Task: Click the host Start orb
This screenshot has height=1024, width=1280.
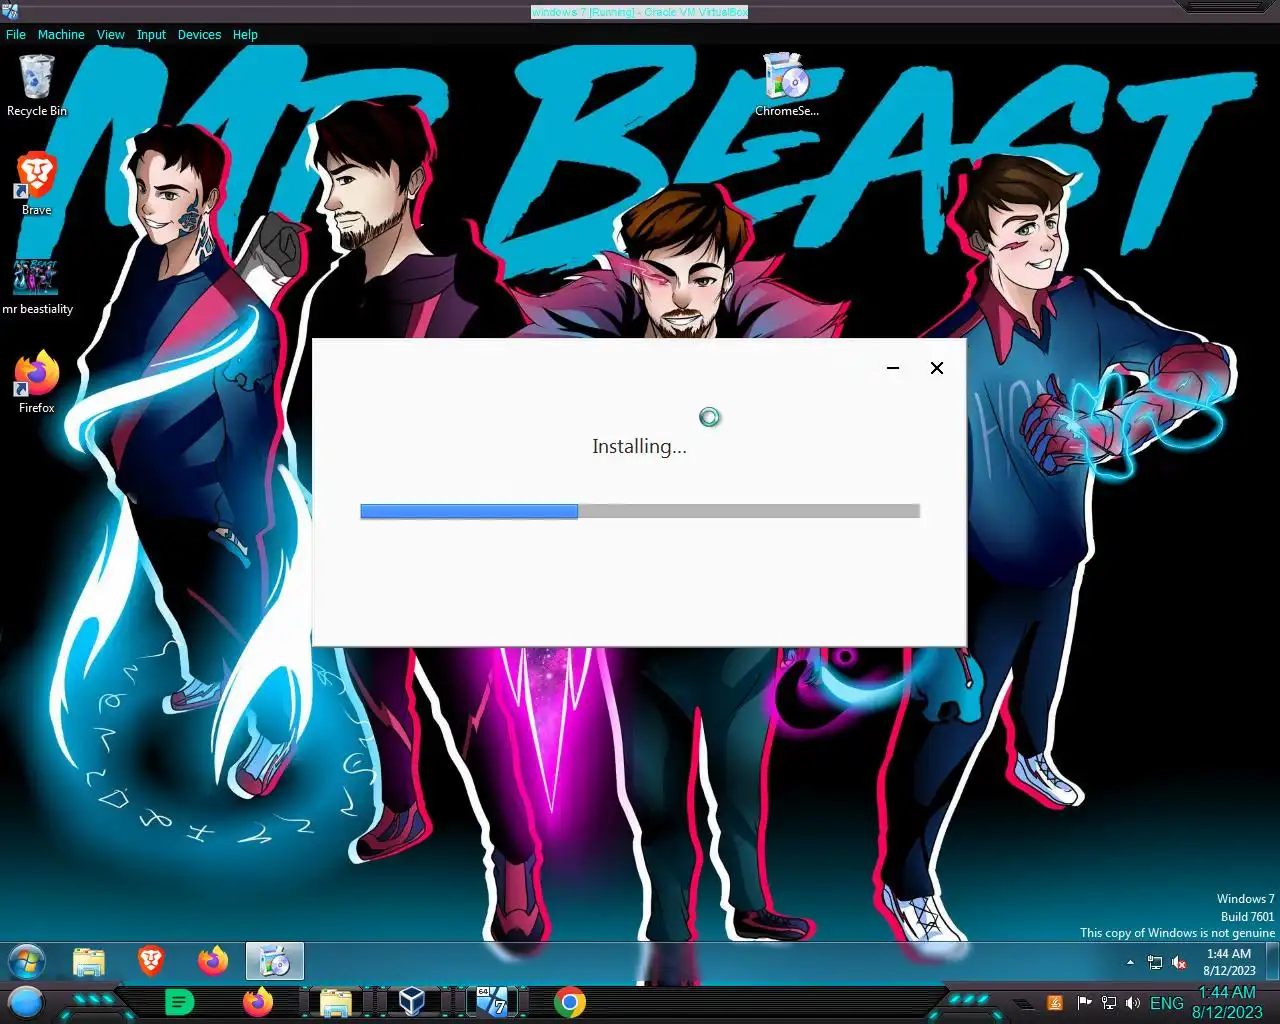Action: click(x=26, y=1002)
